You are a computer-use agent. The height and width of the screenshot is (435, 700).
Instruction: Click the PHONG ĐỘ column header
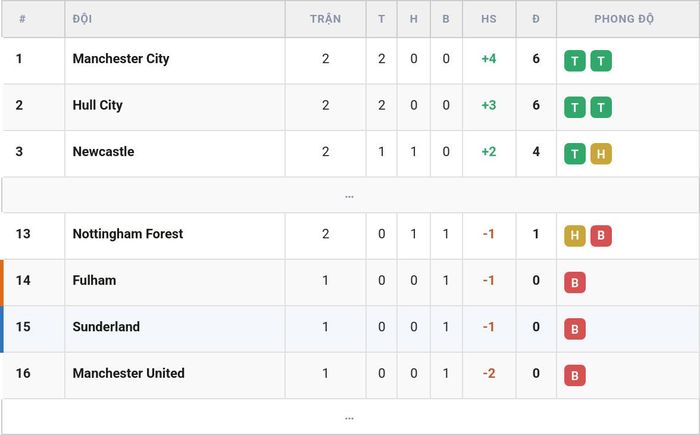(x=624, y=19)
